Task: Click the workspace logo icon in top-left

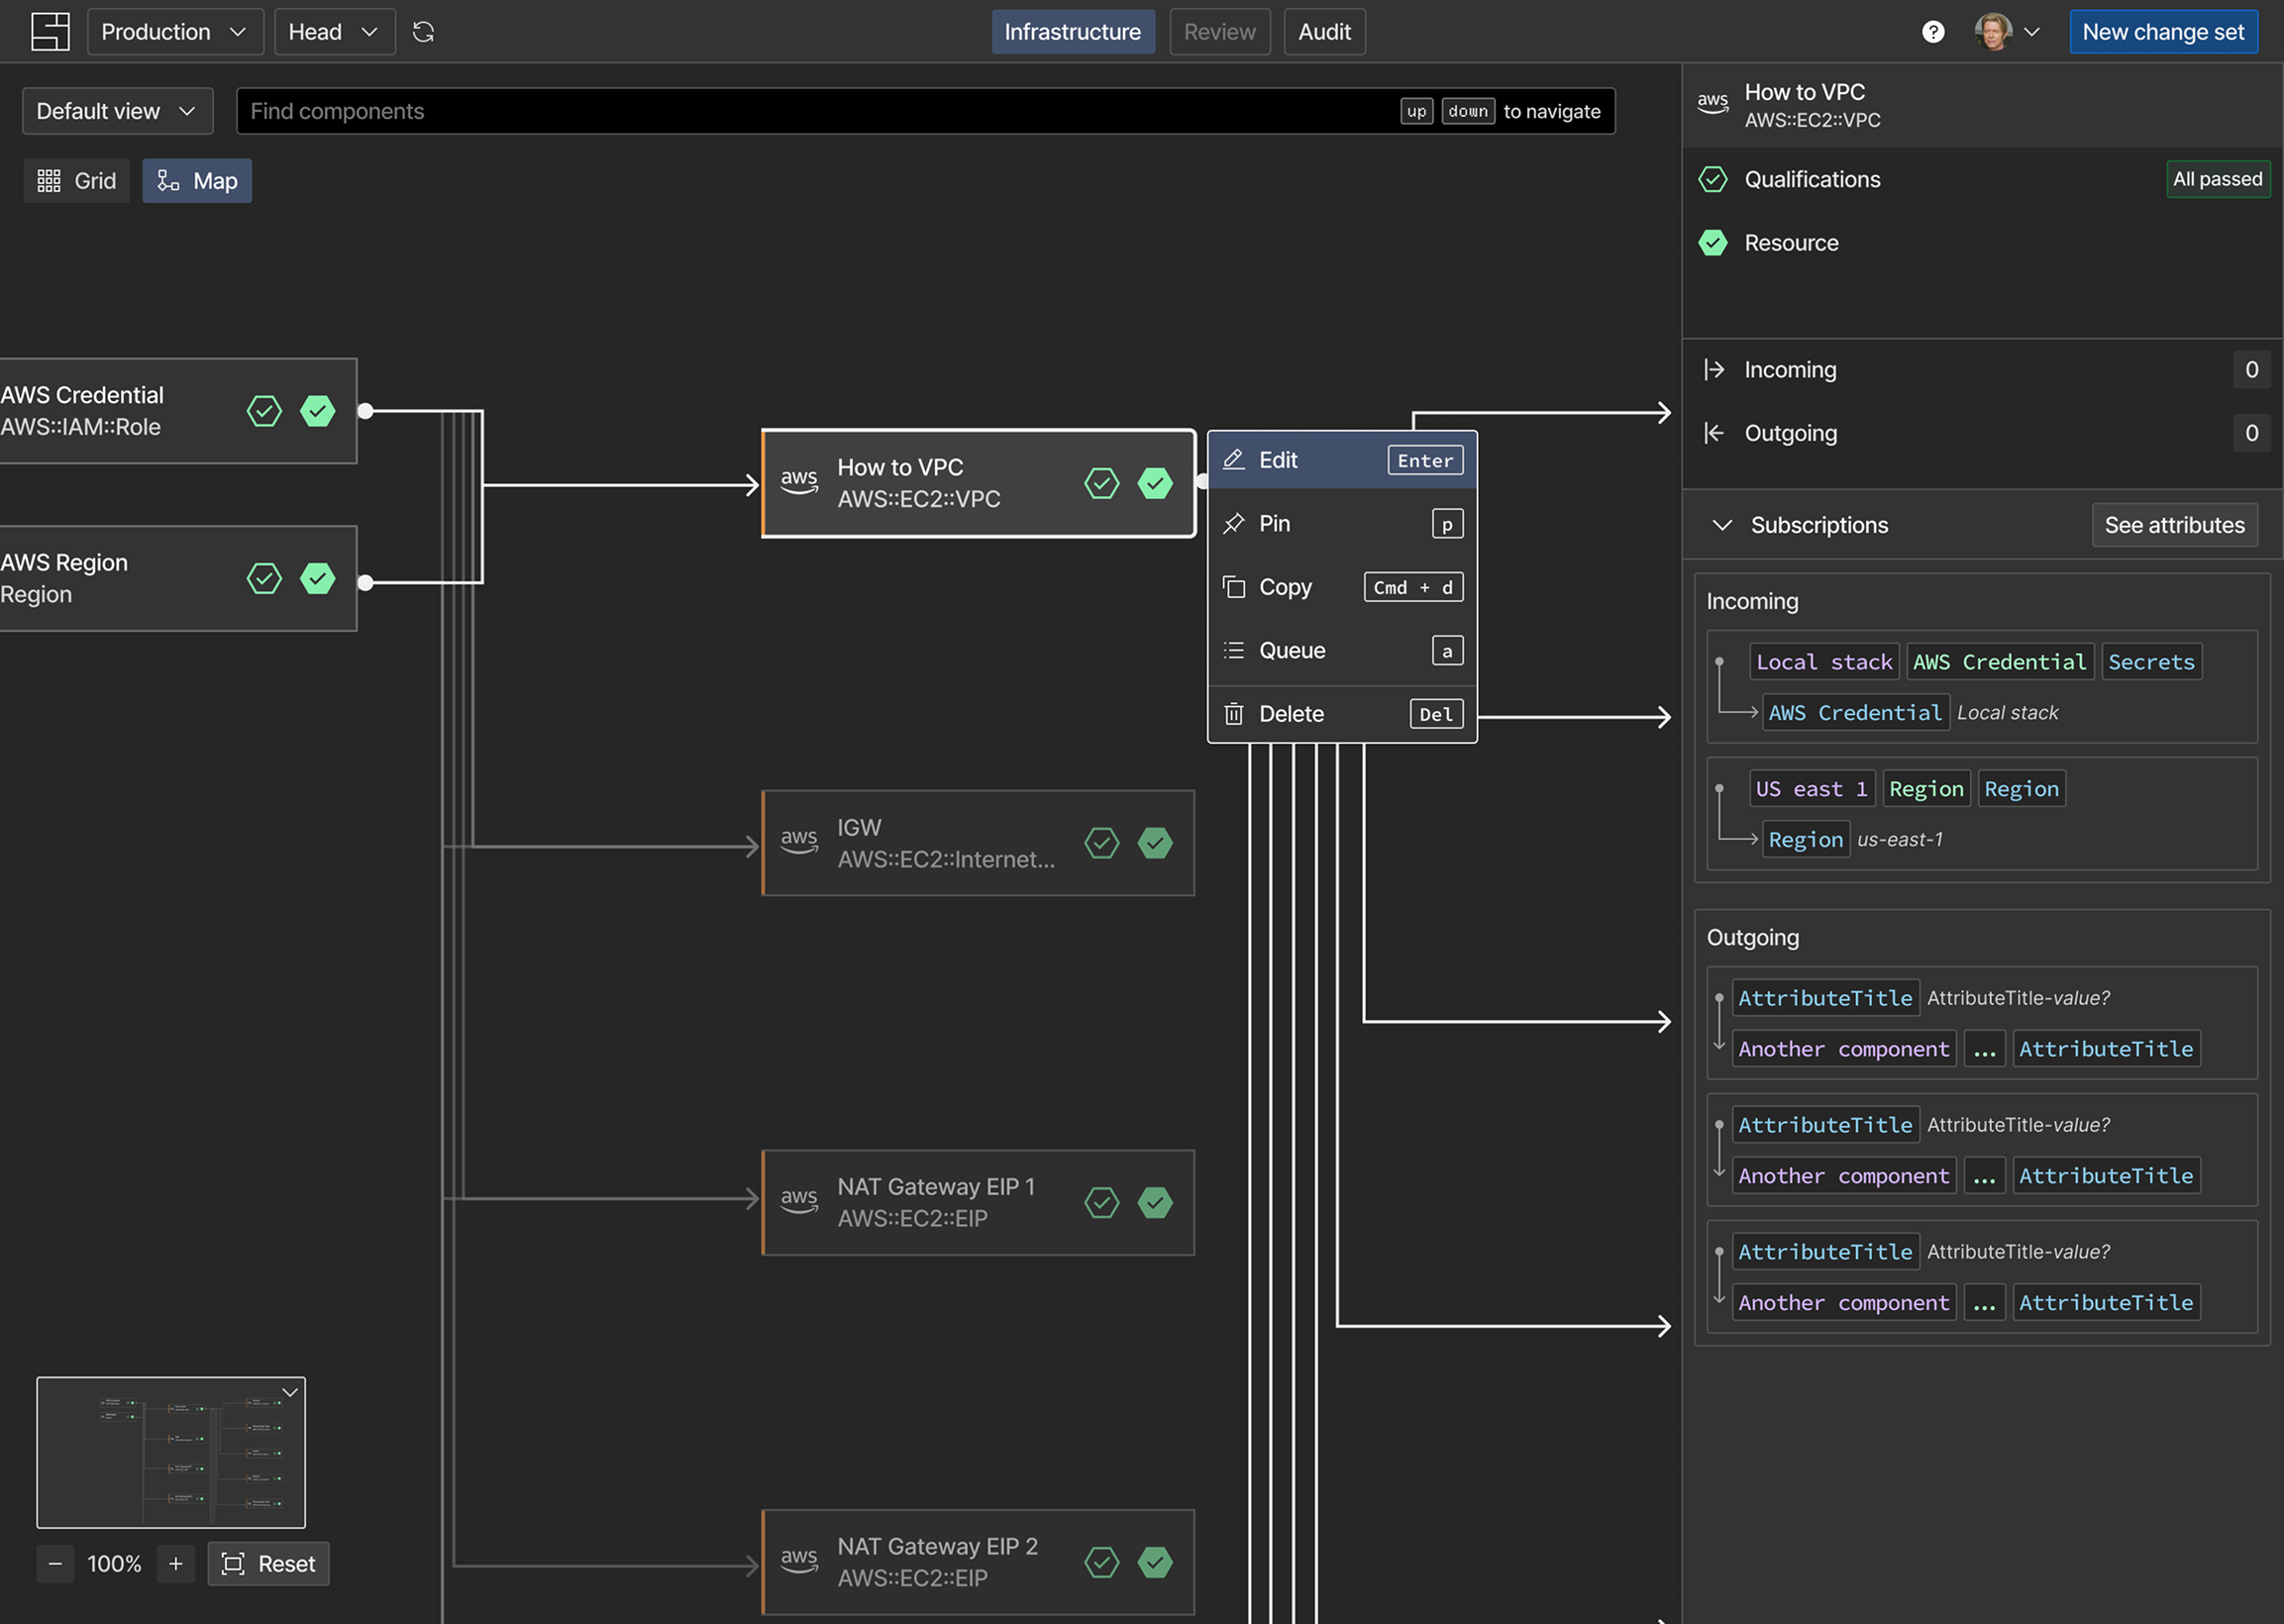Action: tap(50, 32)
